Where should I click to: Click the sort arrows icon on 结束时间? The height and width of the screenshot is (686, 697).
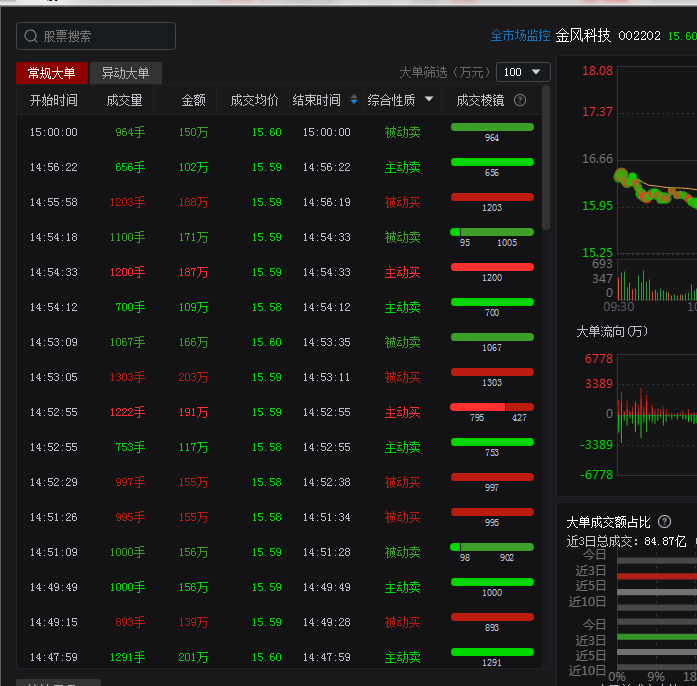click(x=353, y=100)
